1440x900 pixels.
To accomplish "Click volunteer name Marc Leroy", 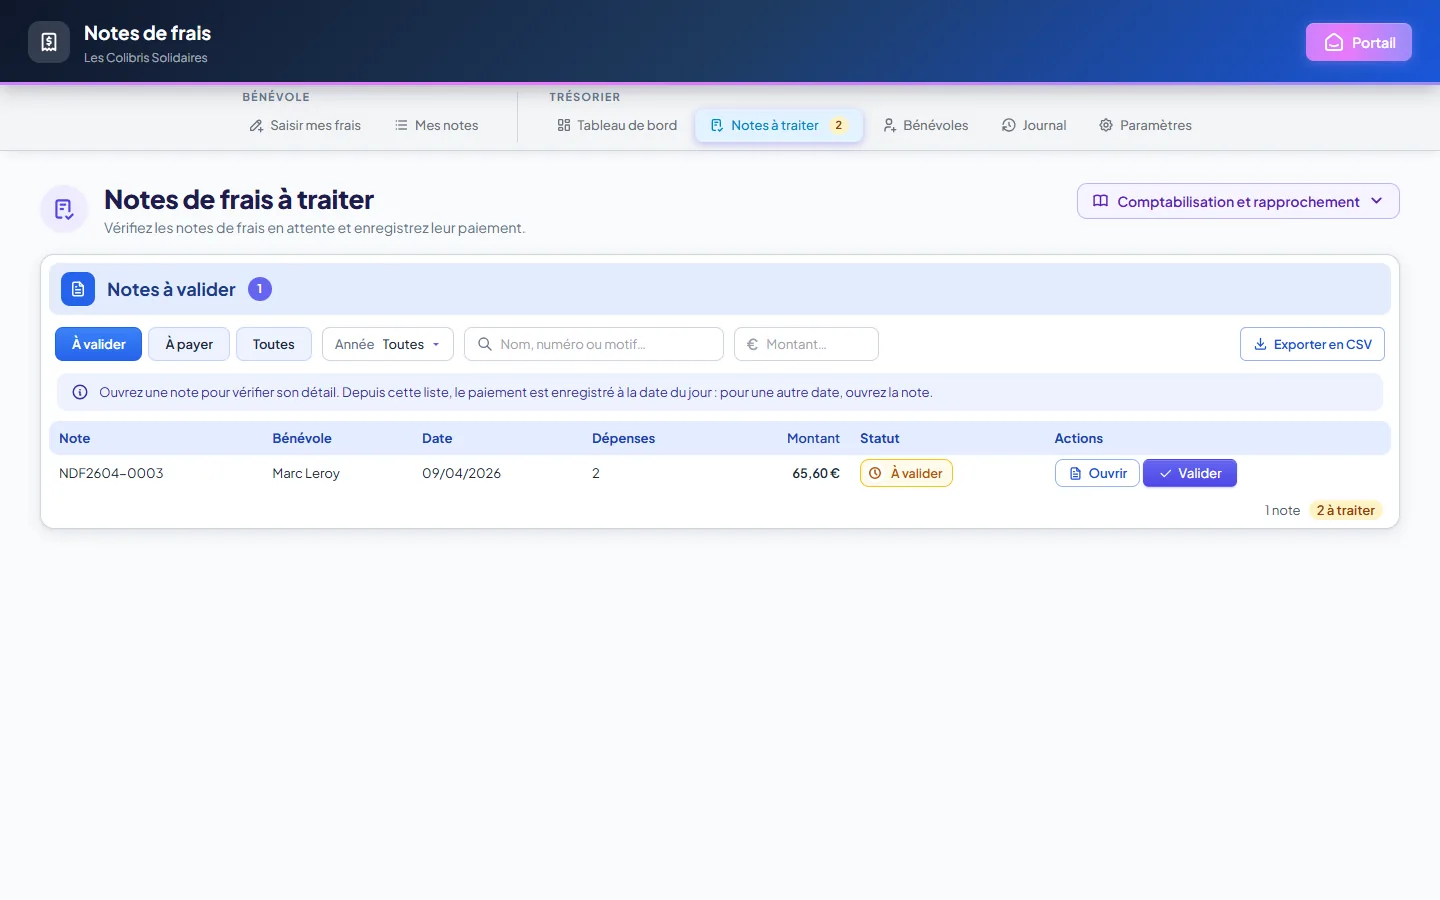I will tap(306, 473).
